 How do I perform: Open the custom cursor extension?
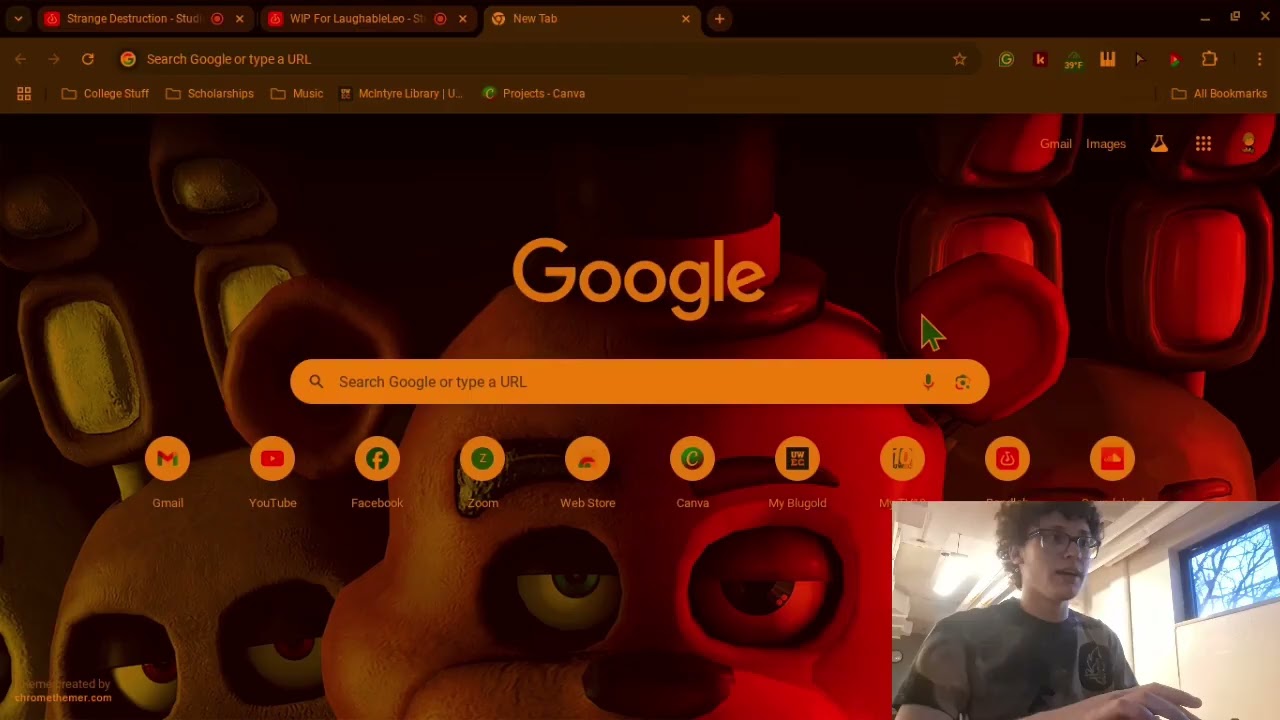click(x=1140, y=59)
